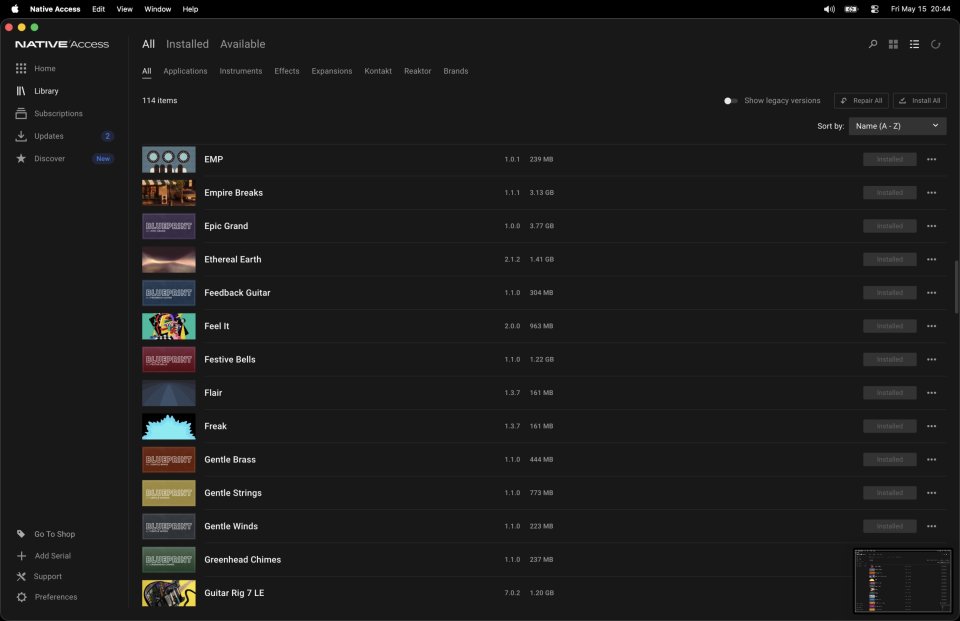Select the Brands category tab

click(456, 71)
